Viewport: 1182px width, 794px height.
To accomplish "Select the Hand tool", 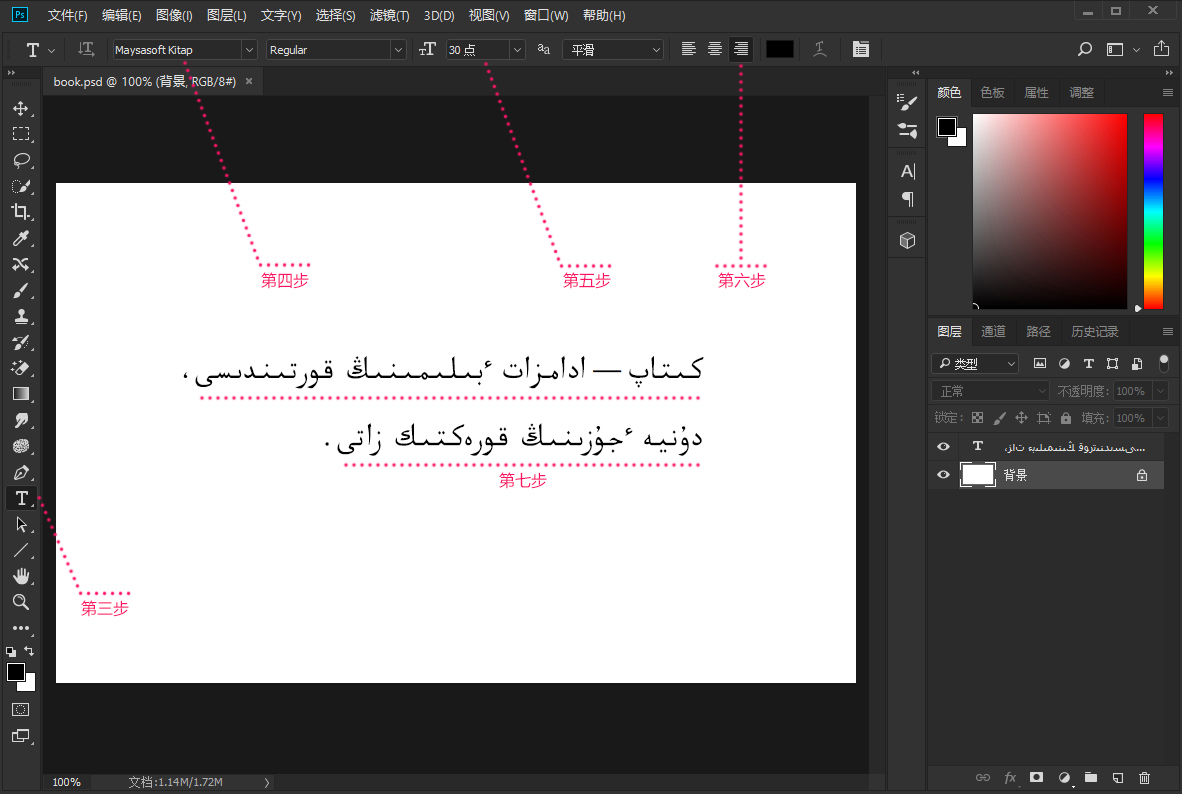I will click(21, 576).
